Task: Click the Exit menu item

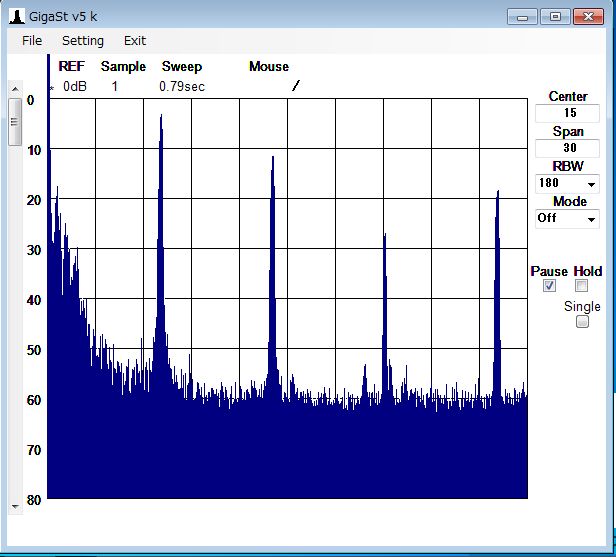Action: point(135,40)
